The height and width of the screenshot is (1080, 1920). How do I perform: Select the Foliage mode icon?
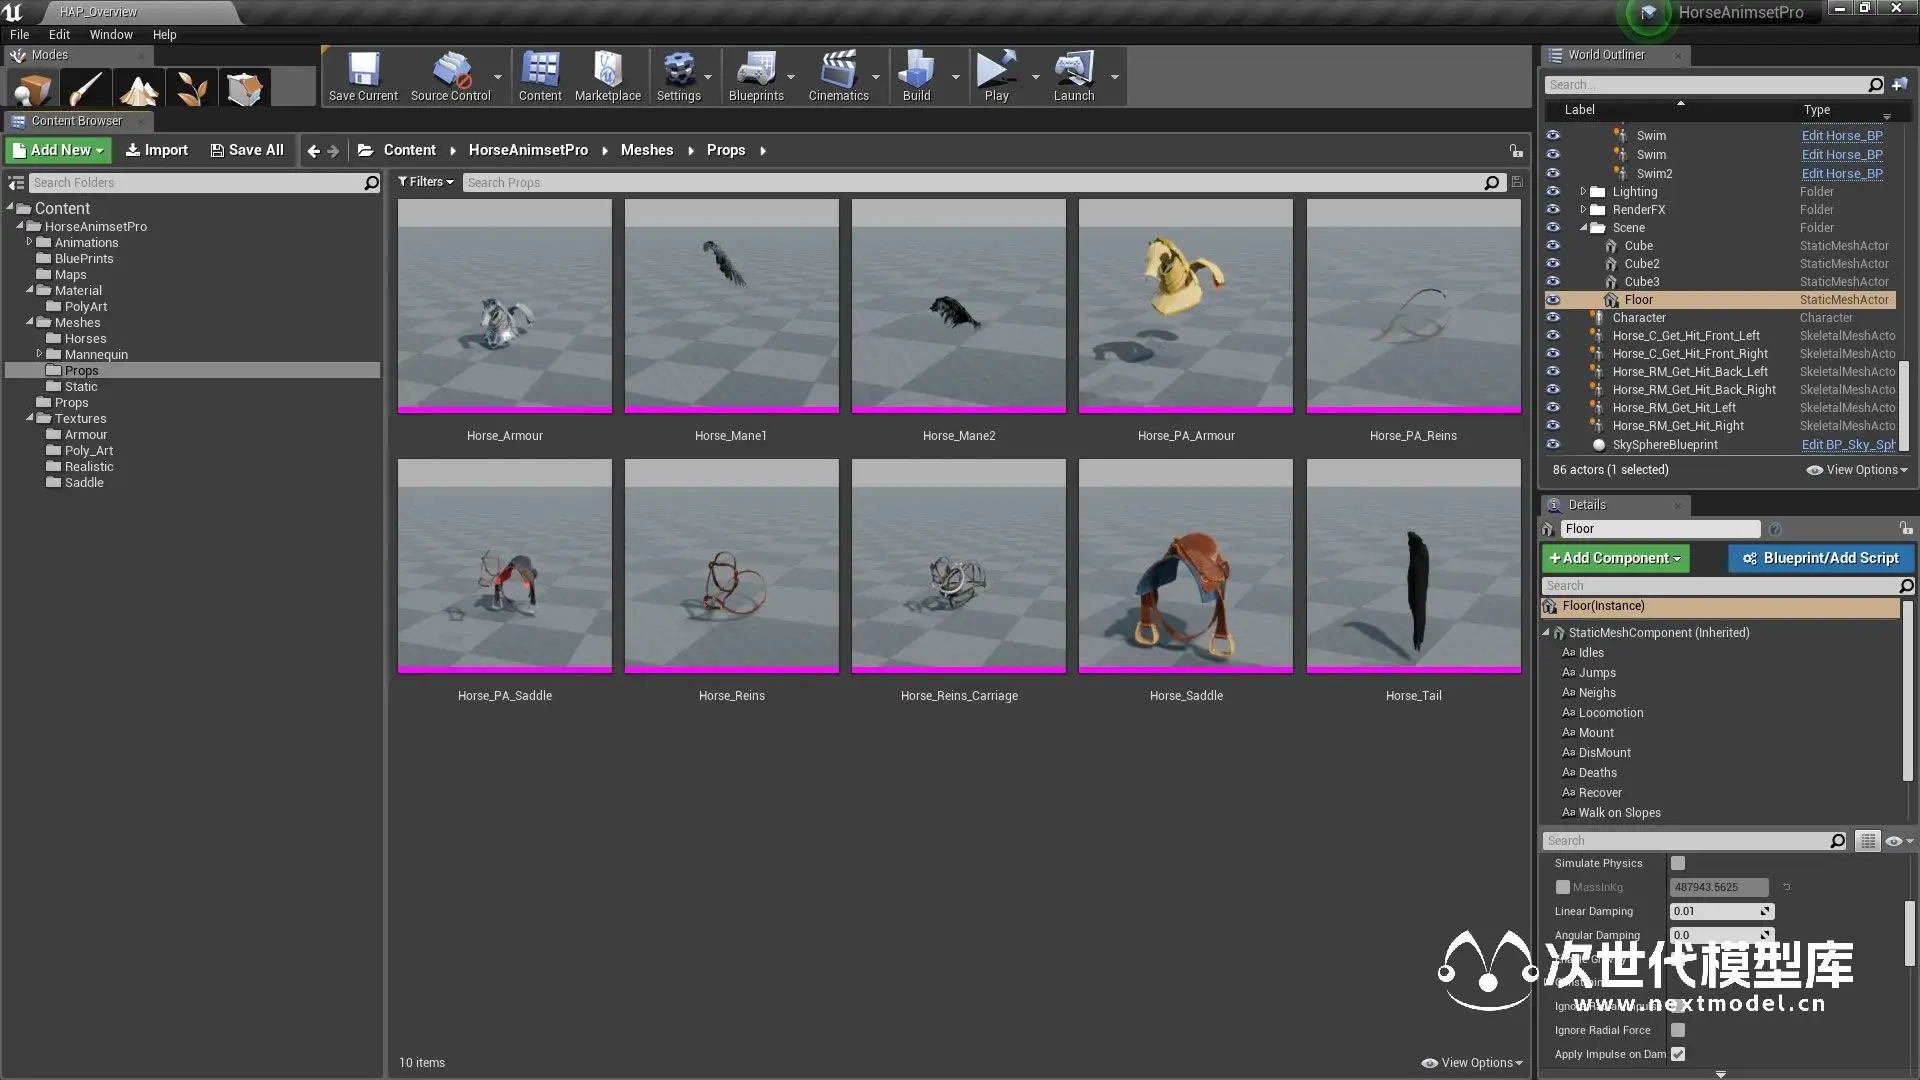[191, 89]
